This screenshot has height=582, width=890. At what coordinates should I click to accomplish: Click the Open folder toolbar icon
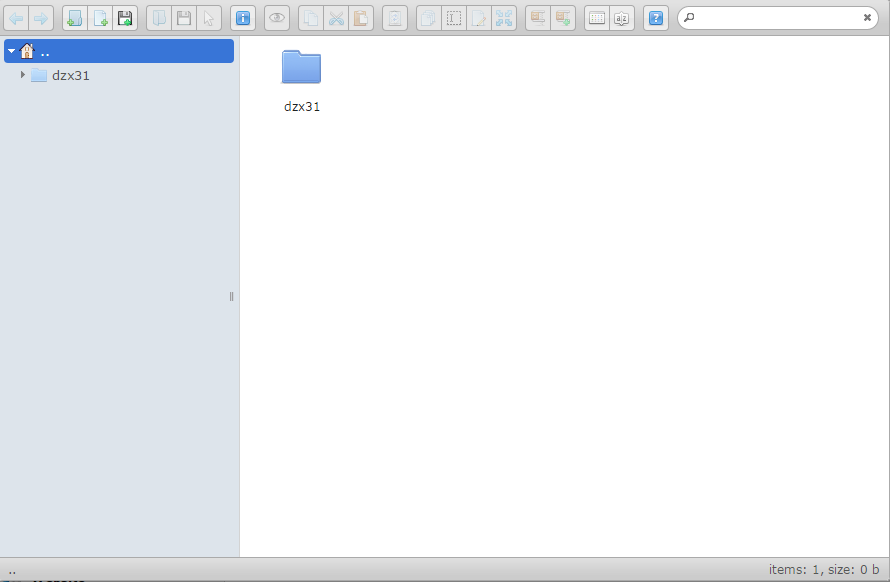coord(159,18)
